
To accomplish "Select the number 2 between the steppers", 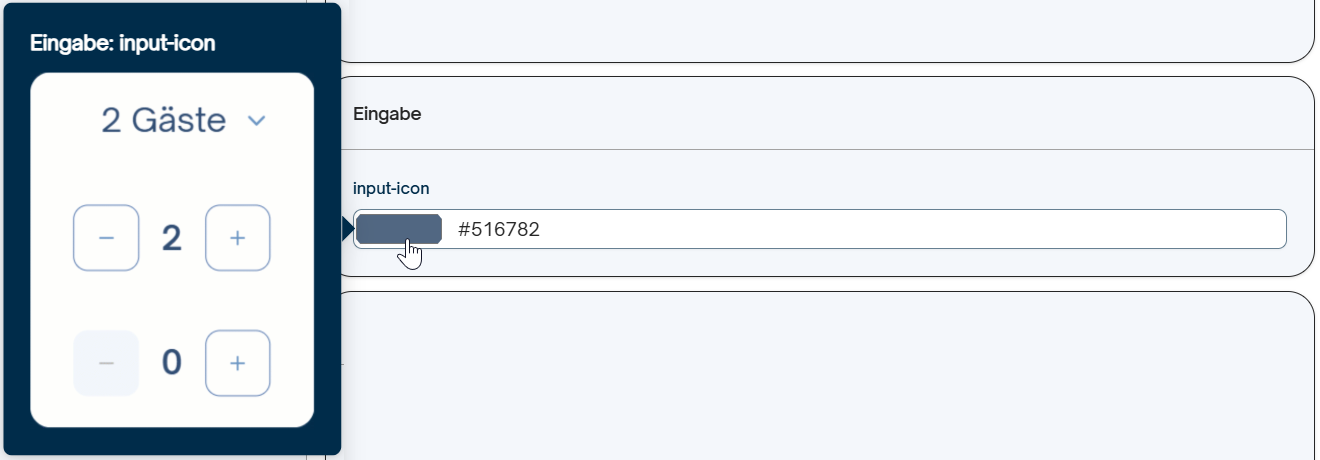I will click(172, 238).
